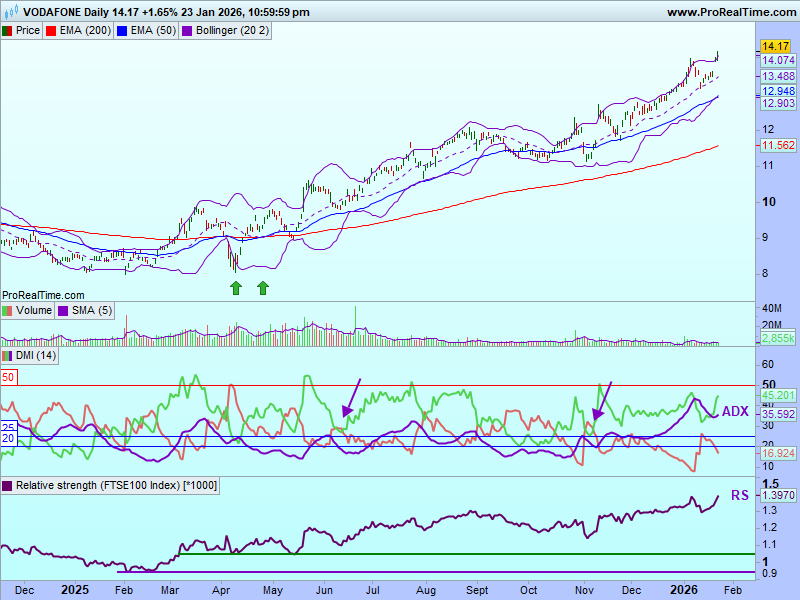
Task: Click the second green up arrow near May
Action: [263, 288]
